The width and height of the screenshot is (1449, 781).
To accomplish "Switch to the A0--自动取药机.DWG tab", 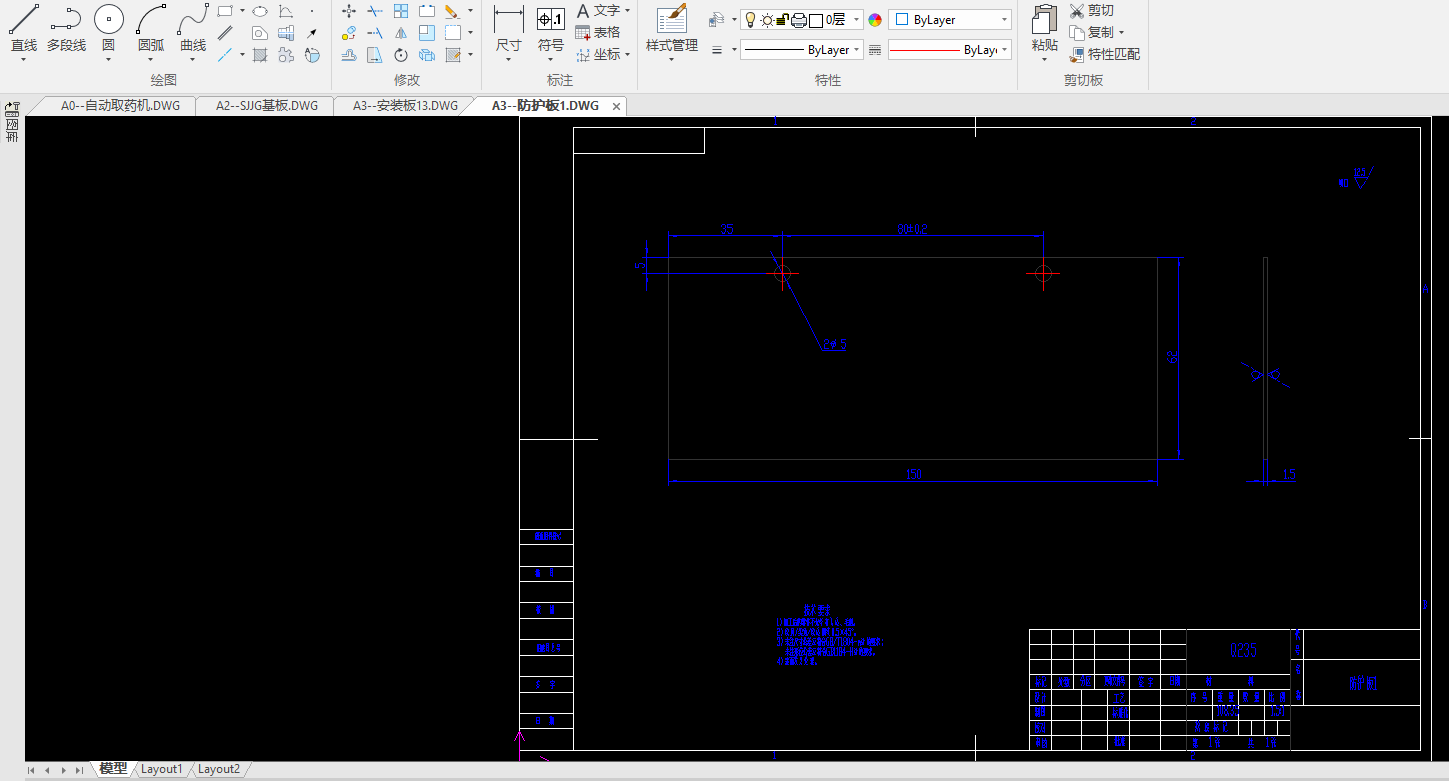I will [x=120, y=105].
